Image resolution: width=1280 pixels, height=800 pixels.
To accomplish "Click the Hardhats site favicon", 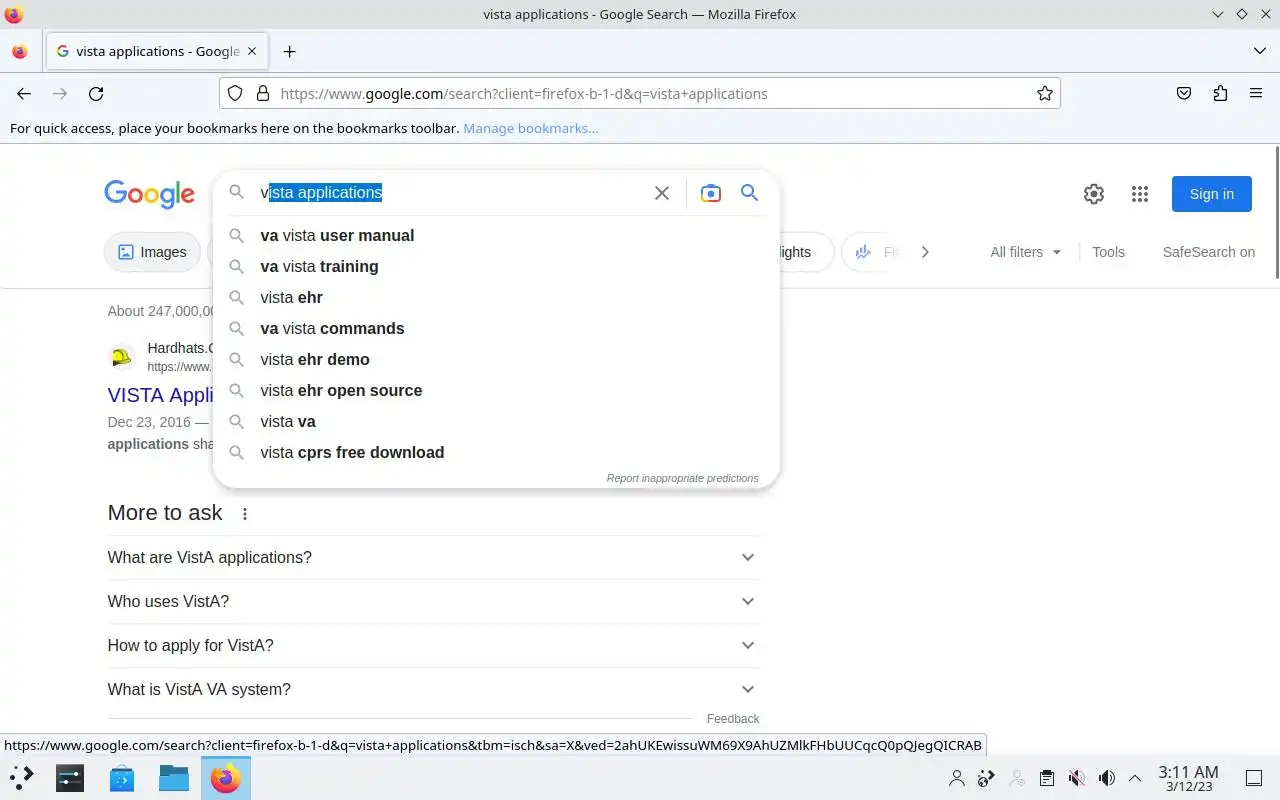I will [x=122, y=357].
